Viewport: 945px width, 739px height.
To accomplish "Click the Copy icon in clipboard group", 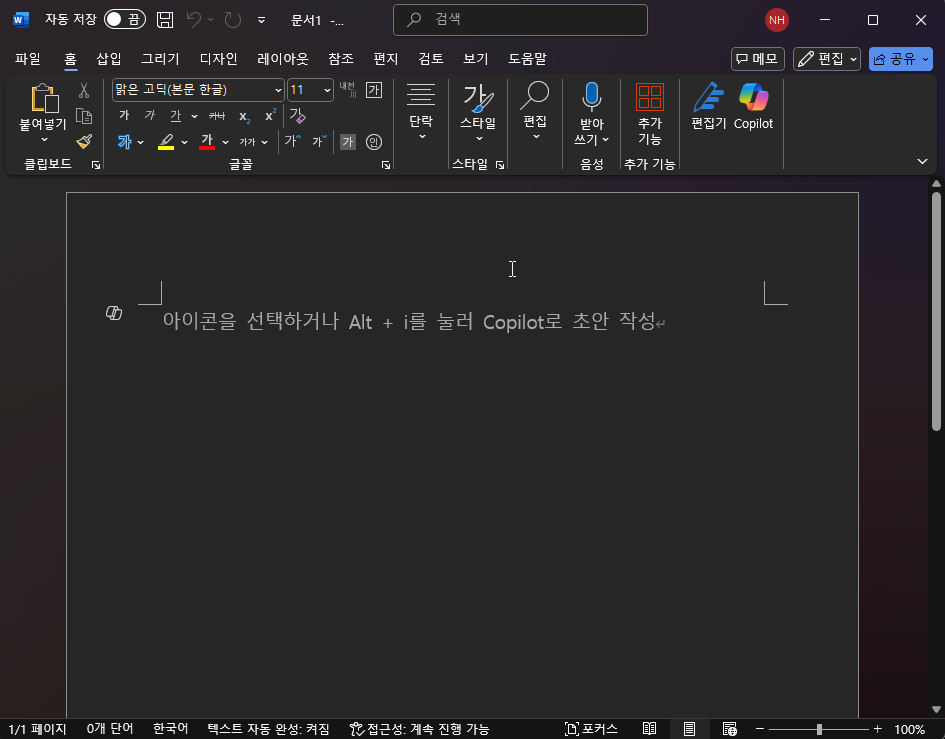I will click(84, 116).
